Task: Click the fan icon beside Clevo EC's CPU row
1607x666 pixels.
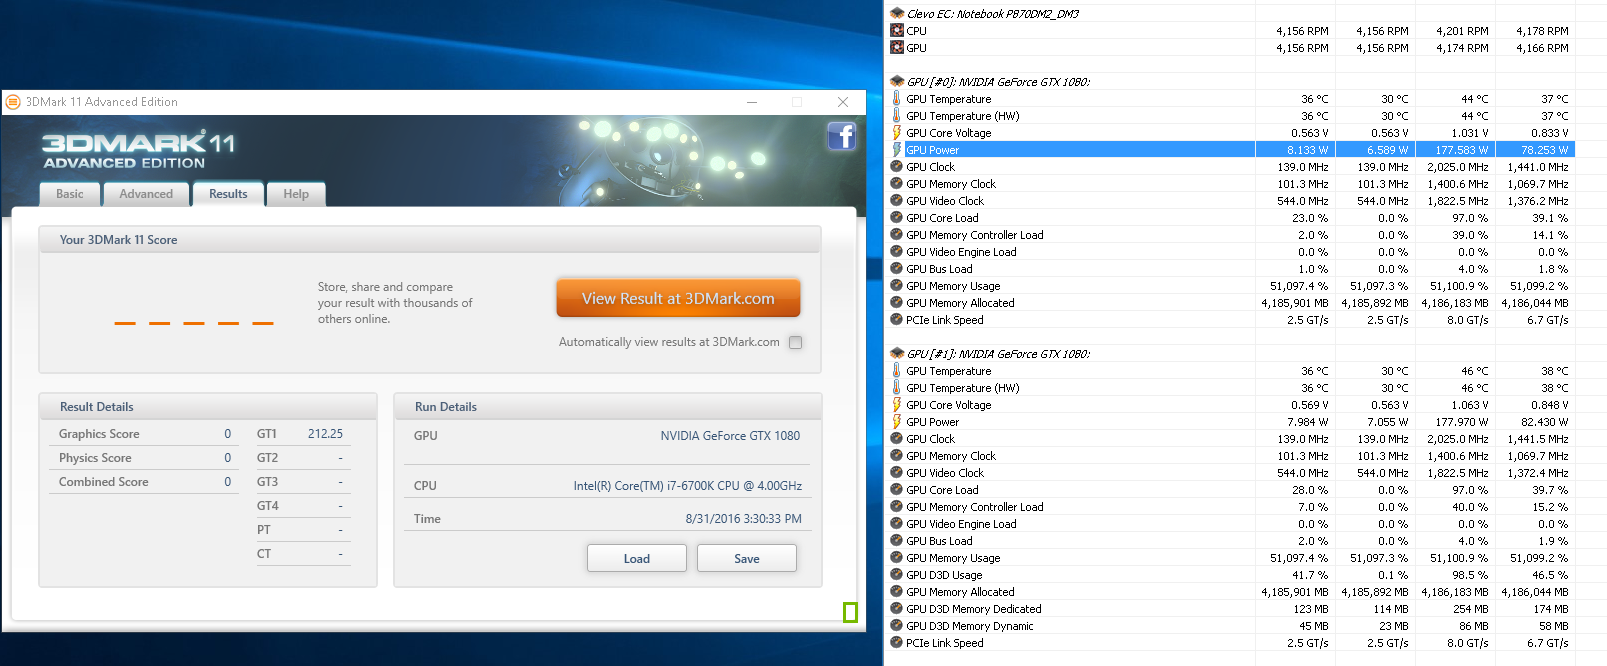Action: click(x=897, y=31)
